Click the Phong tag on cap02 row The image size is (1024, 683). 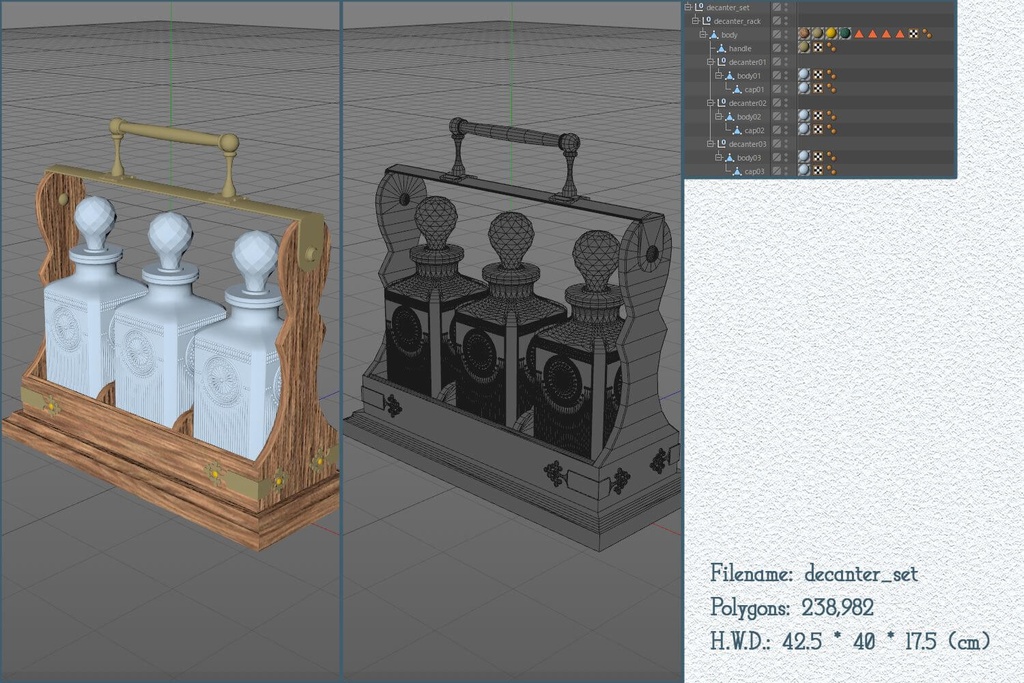(x=831, y=130)
